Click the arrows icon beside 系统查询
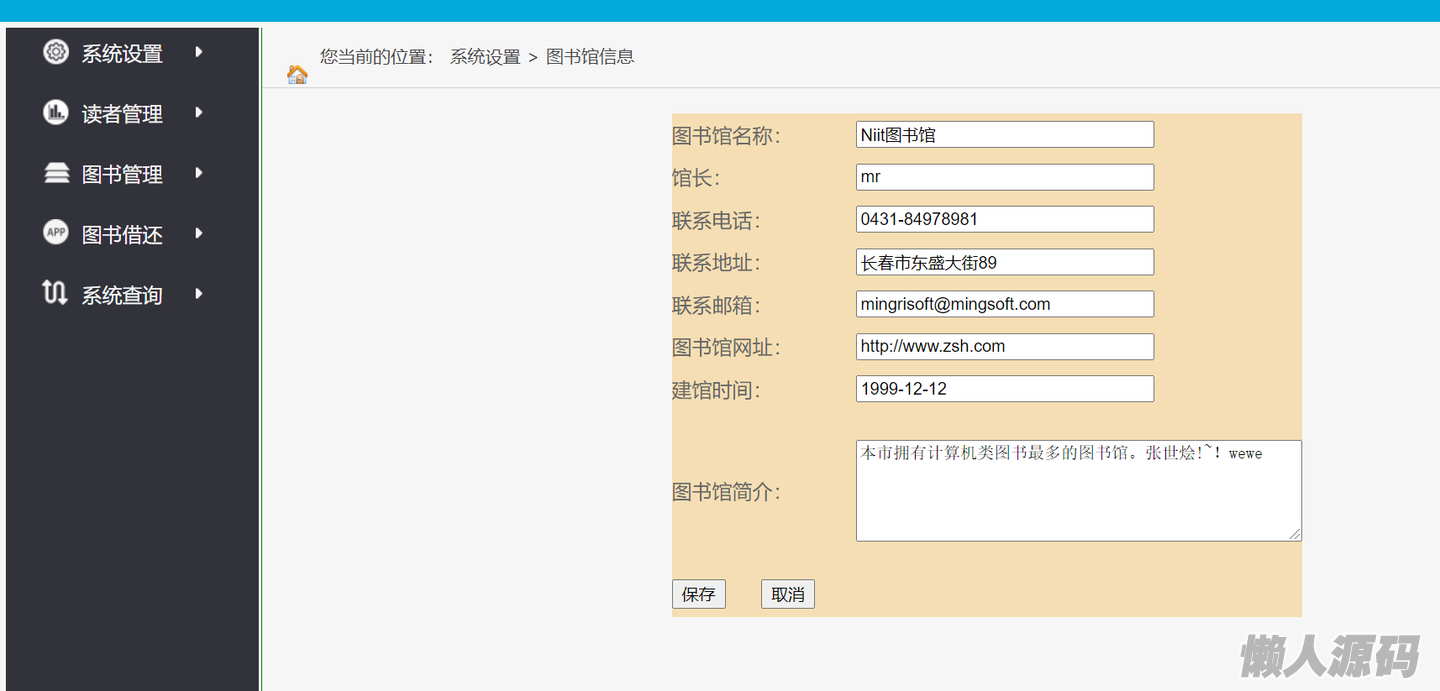This screenshot has height=691, width=1440. 56,294
